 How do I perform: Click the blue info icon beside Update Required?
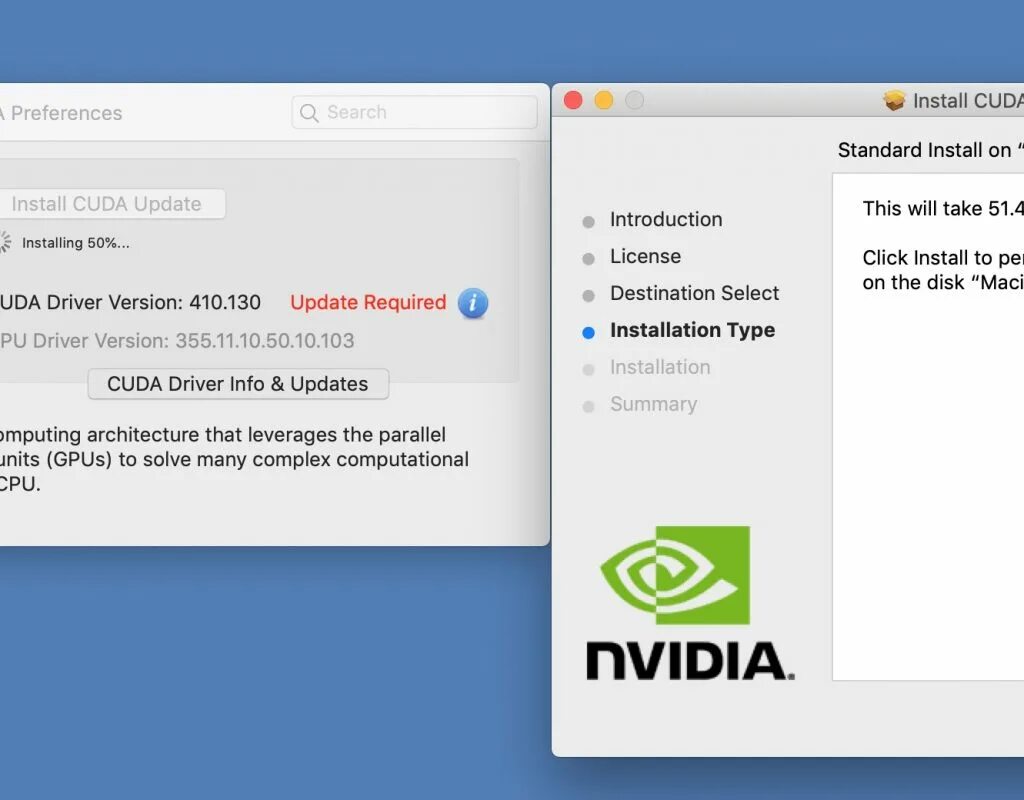coord(473,303)
